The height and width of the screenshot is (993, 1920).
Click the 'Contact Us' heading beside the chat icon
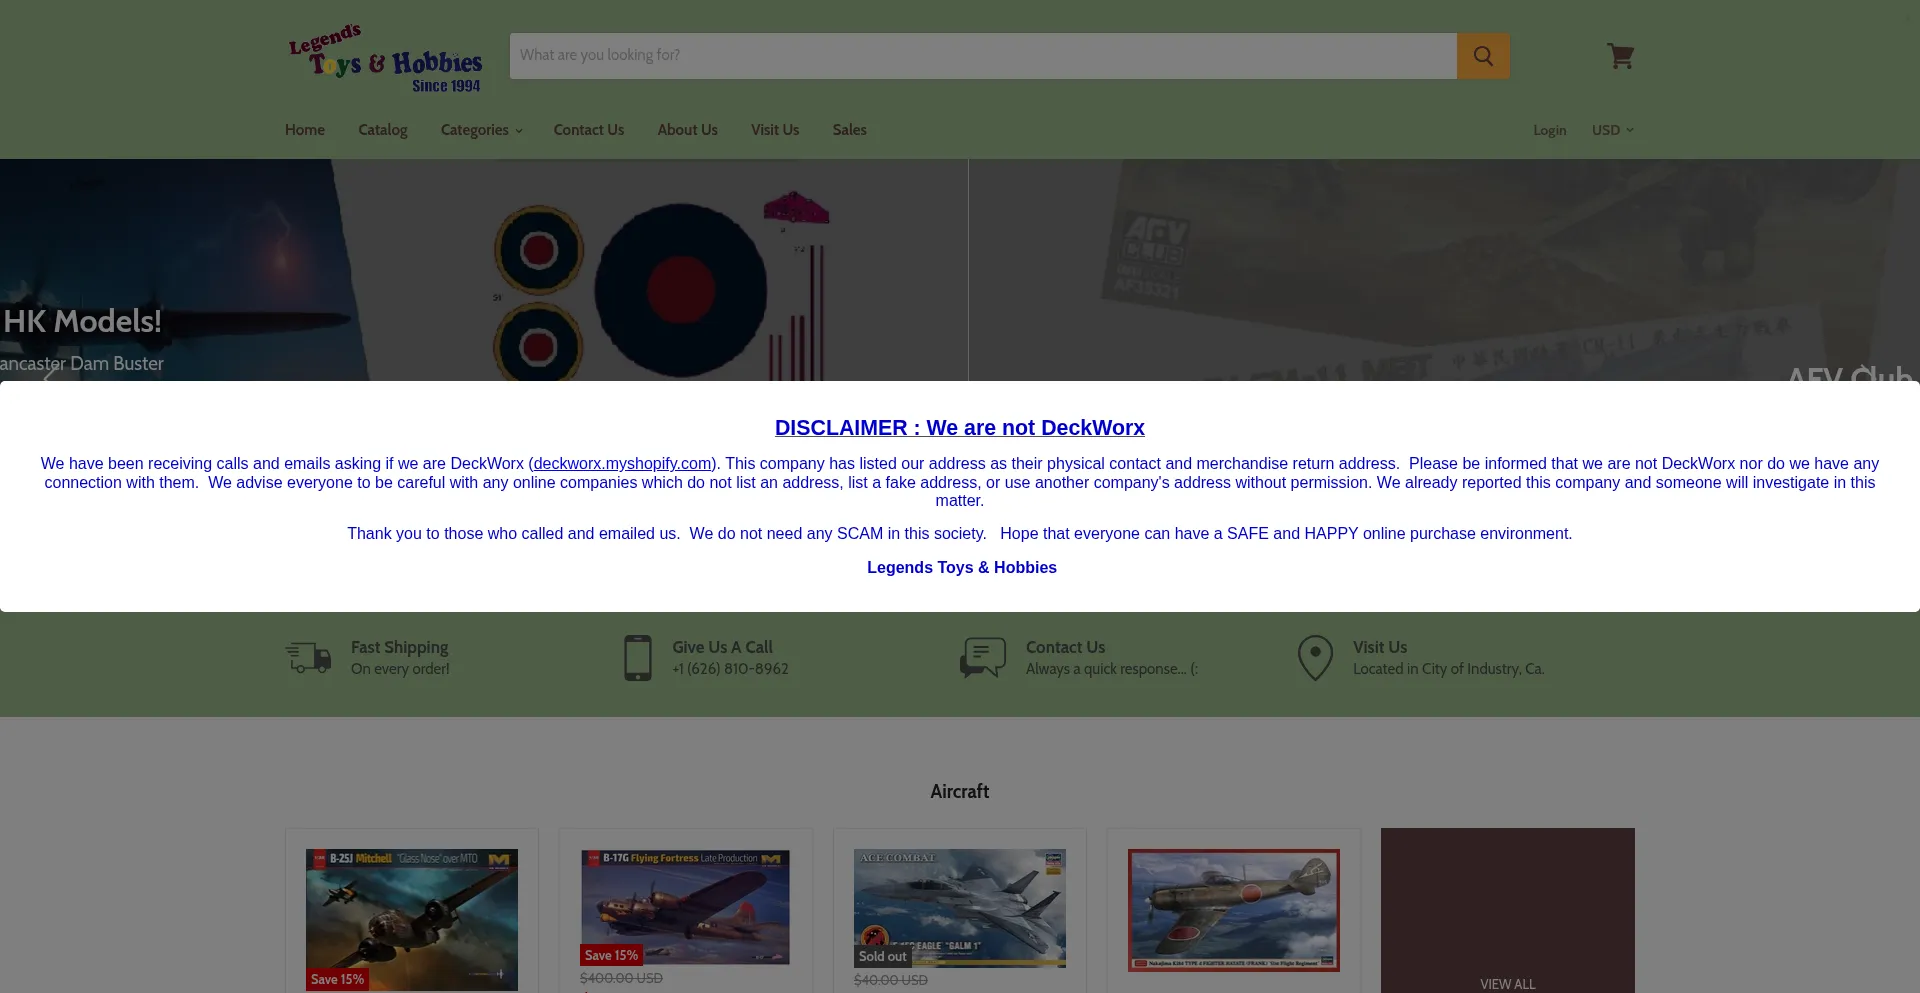(x=1066, y=647)
